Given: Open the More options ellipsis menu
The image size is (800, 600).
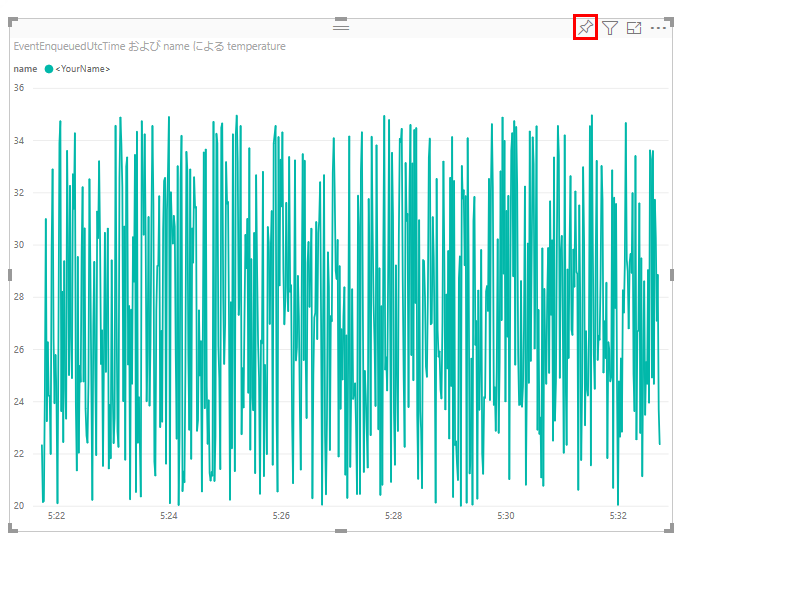Looking at the screenshot, I should pos(658,28).
